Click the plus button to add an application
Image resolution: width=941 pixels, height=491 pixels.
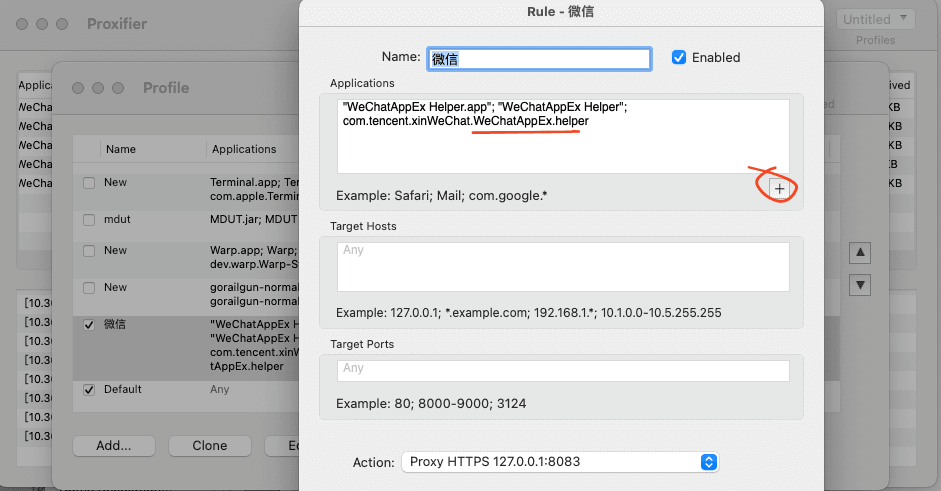coord(779,189)
